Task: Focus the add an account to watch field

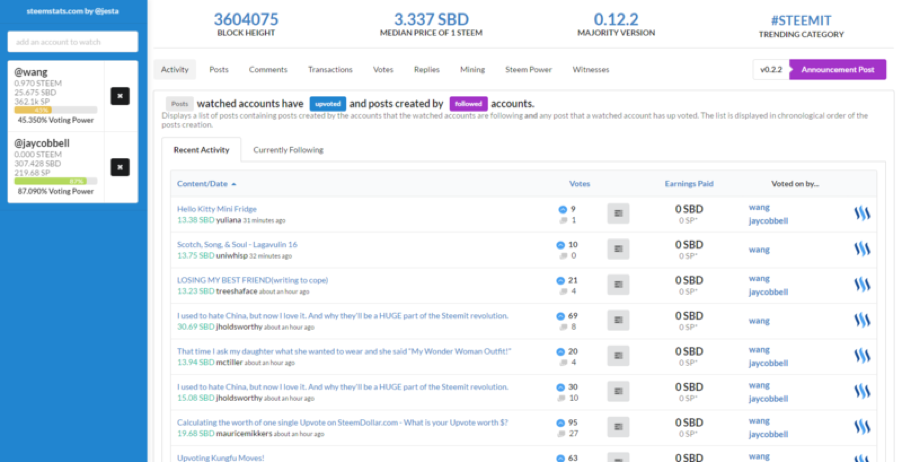Action: [x=72, y=42]
